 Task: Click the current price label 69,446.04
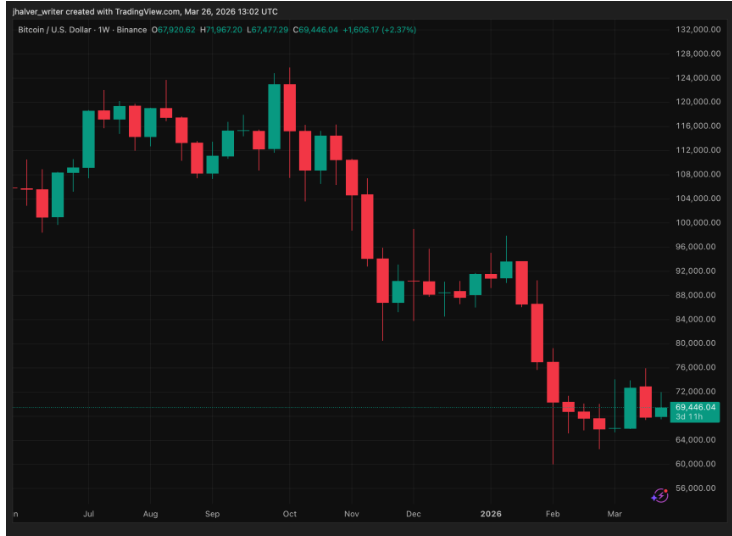click(x=695, y=407)
